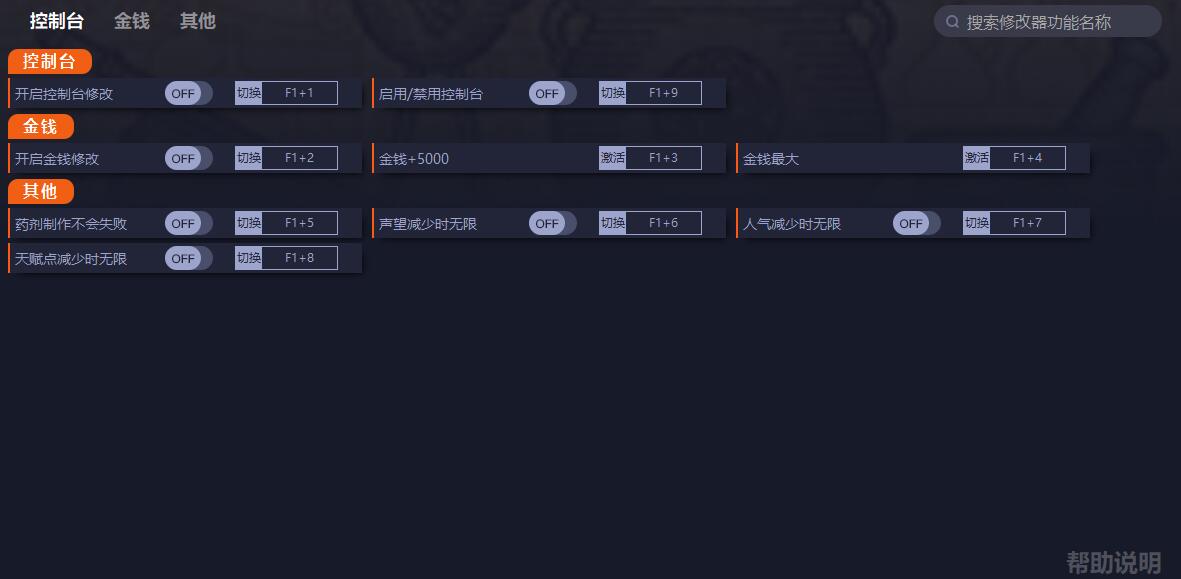Open the 其他 tab
This screenshot has height=579, width=1181.
[197, 21]
